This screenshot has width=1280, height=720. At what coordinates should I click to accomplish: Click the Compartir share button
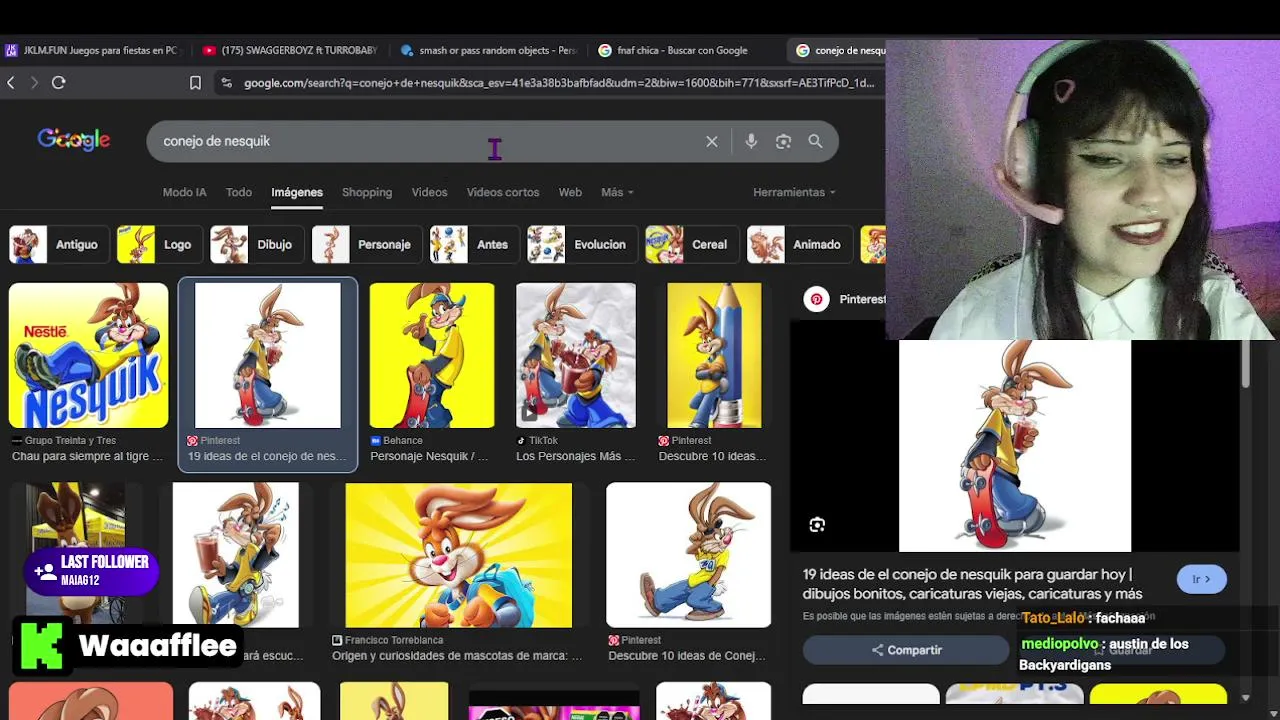click(x=906, y=650)
